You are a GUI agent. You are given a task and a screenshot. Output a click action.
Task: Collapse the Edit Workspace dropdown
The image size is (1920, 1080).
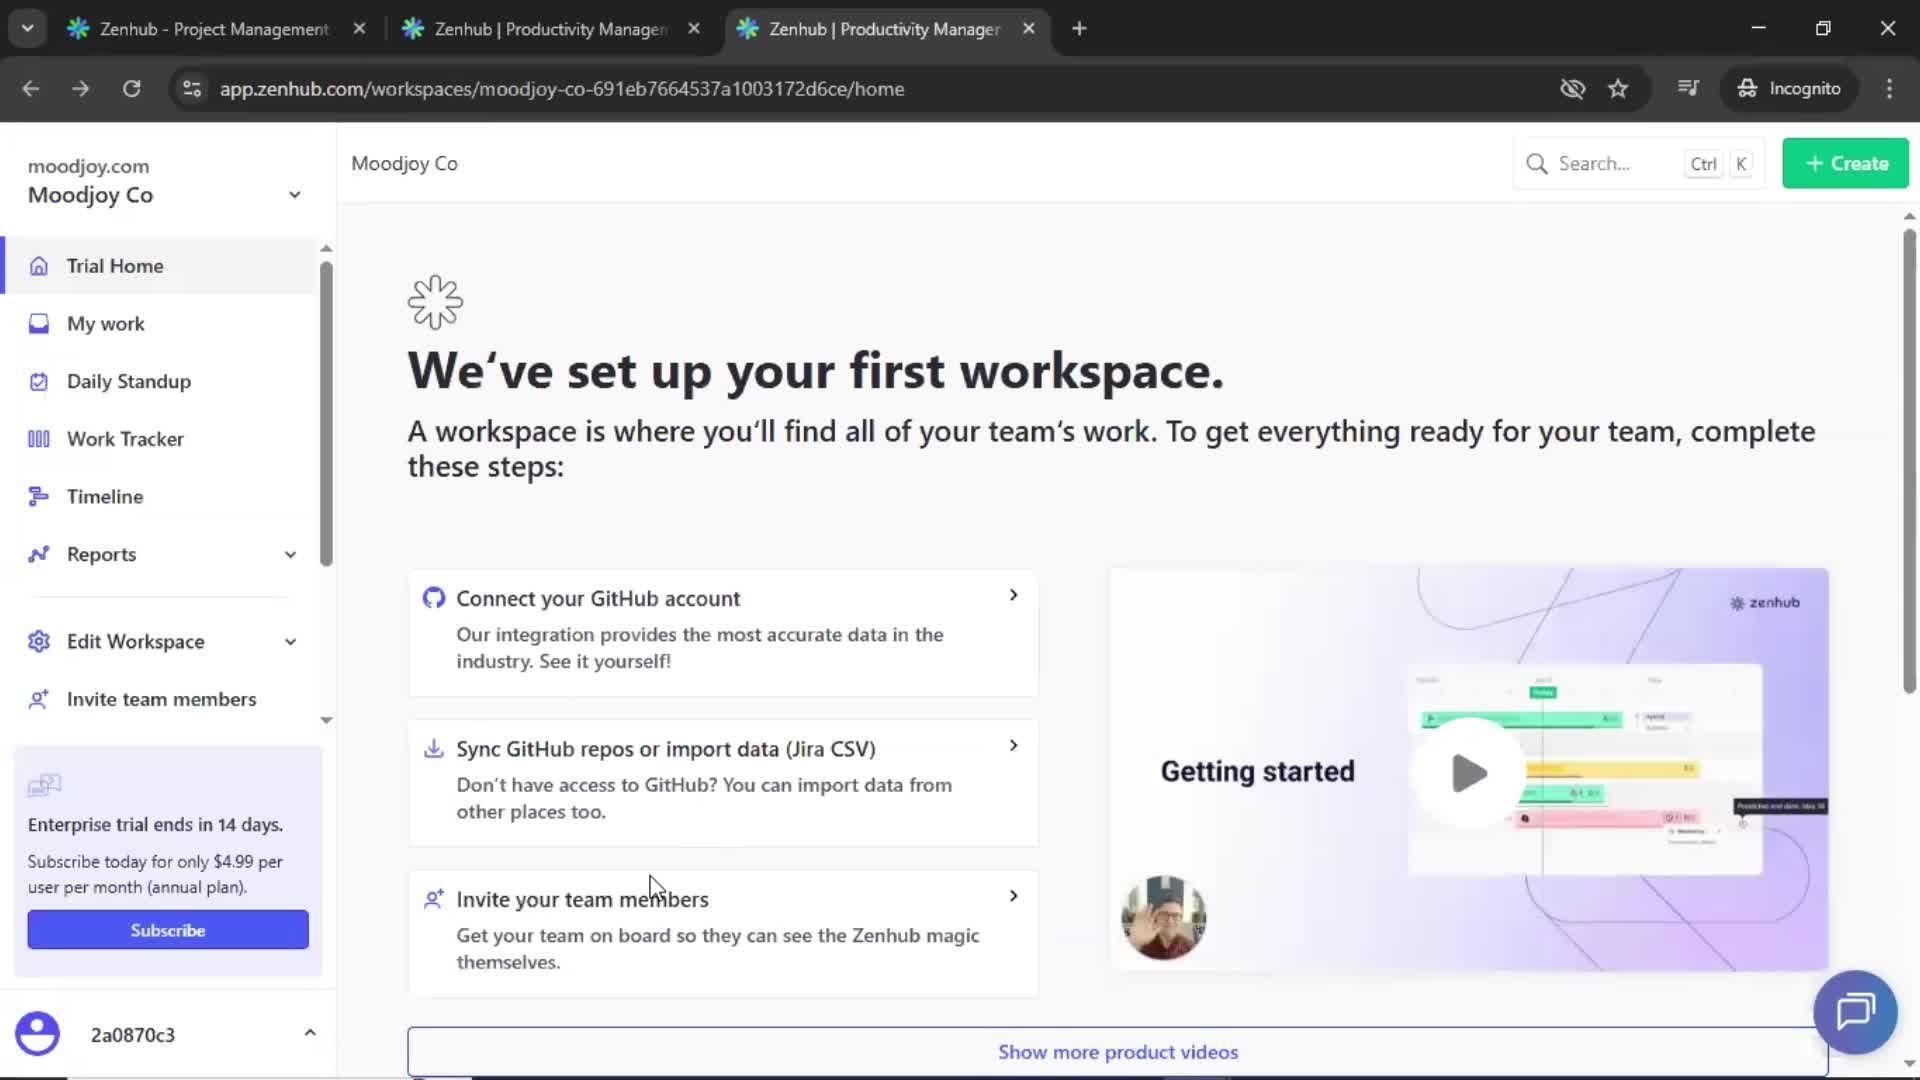point(290,641)
